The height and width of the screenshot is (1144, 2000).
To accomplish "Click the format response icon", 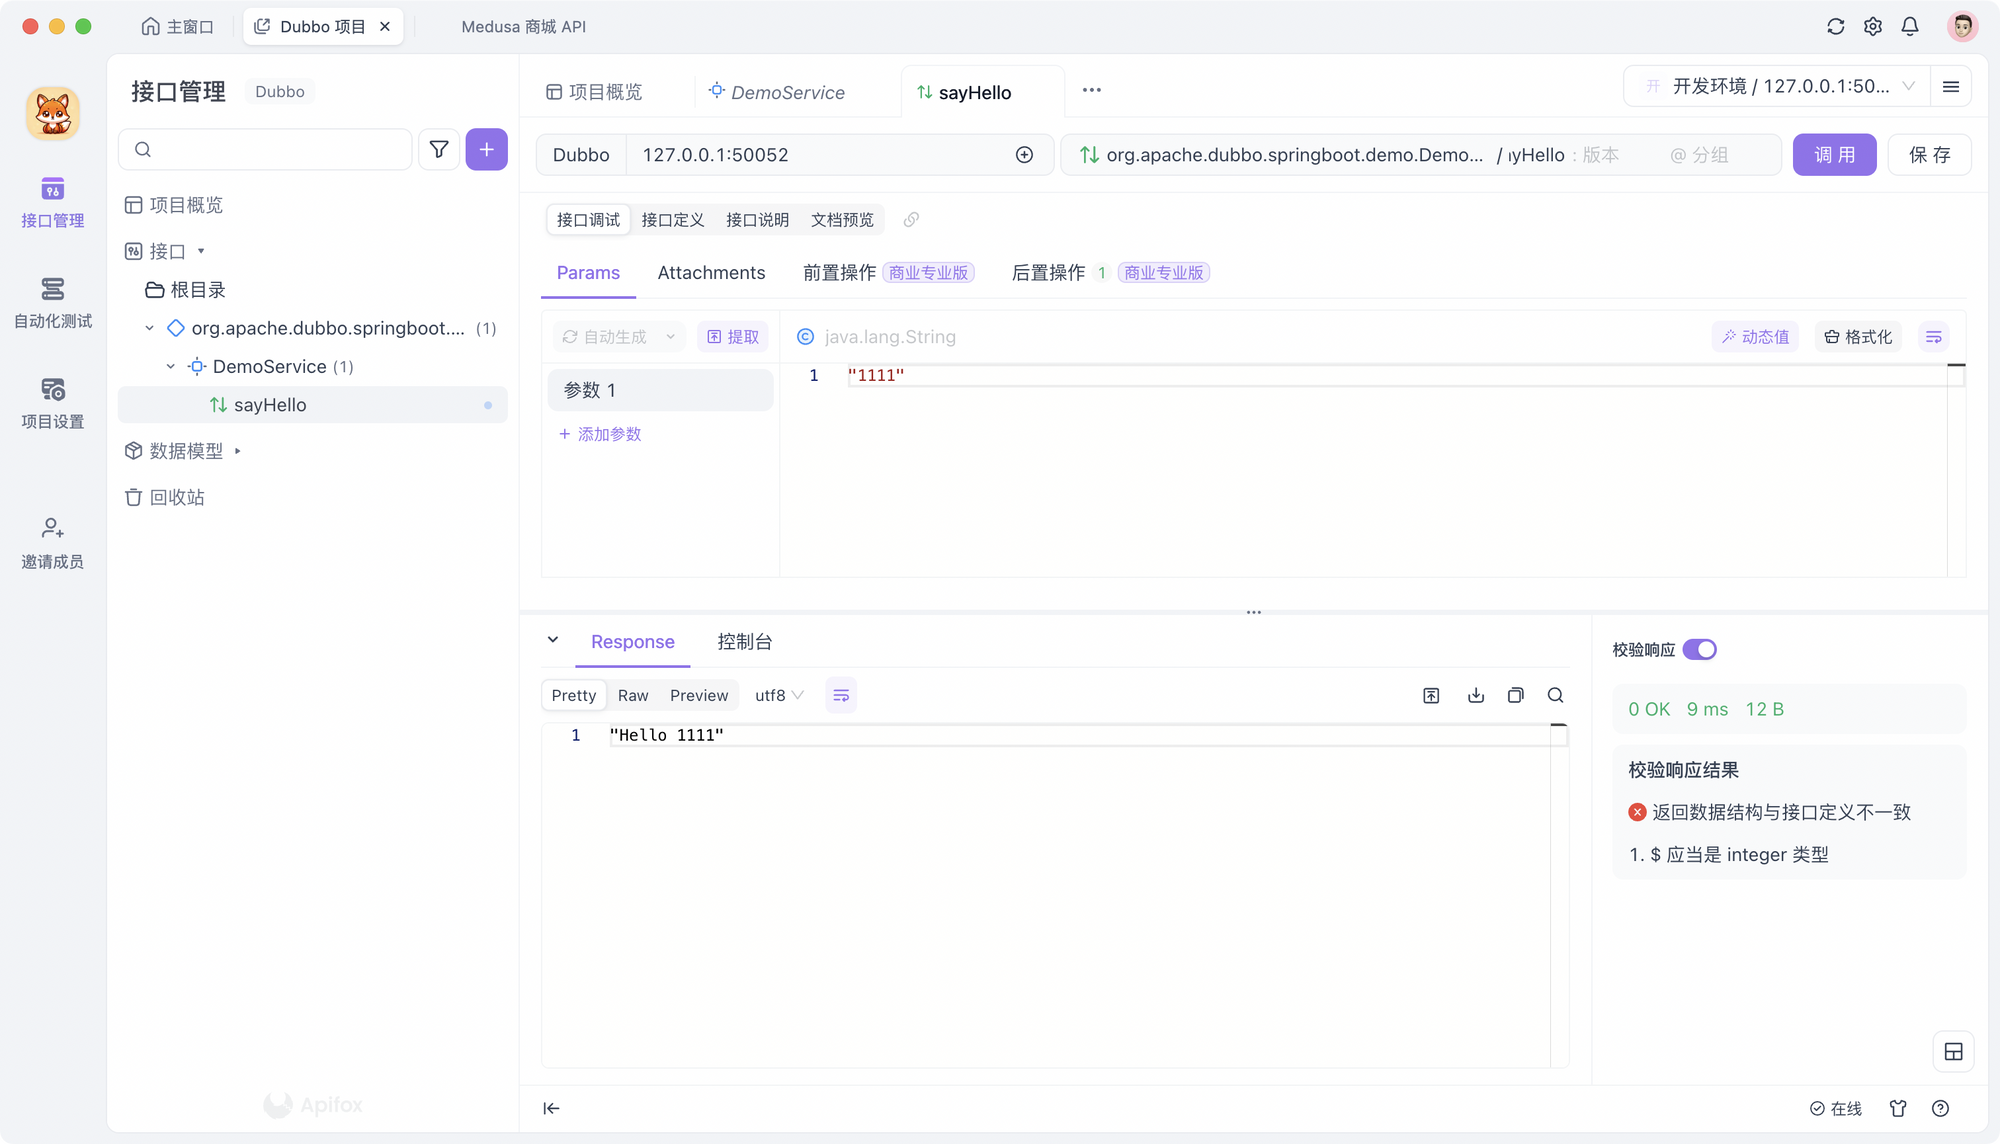I will point(841,695).
